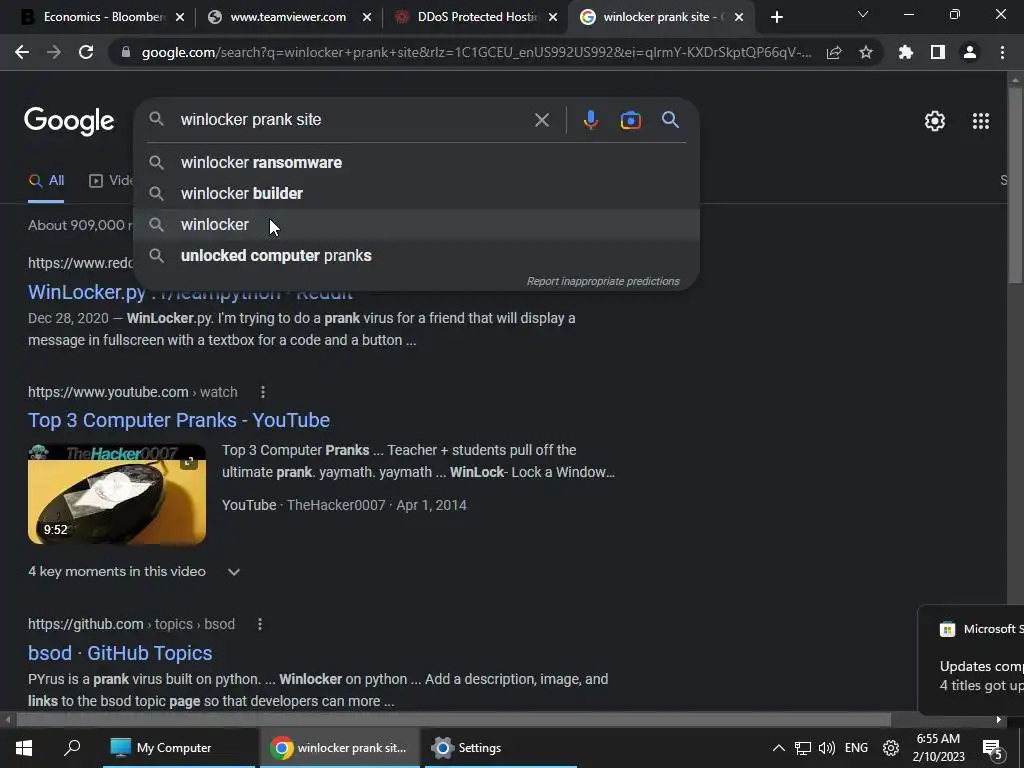Open the Microsoft Store updates notification
This screenshot has height=768, width=1024.
[971, 659]
